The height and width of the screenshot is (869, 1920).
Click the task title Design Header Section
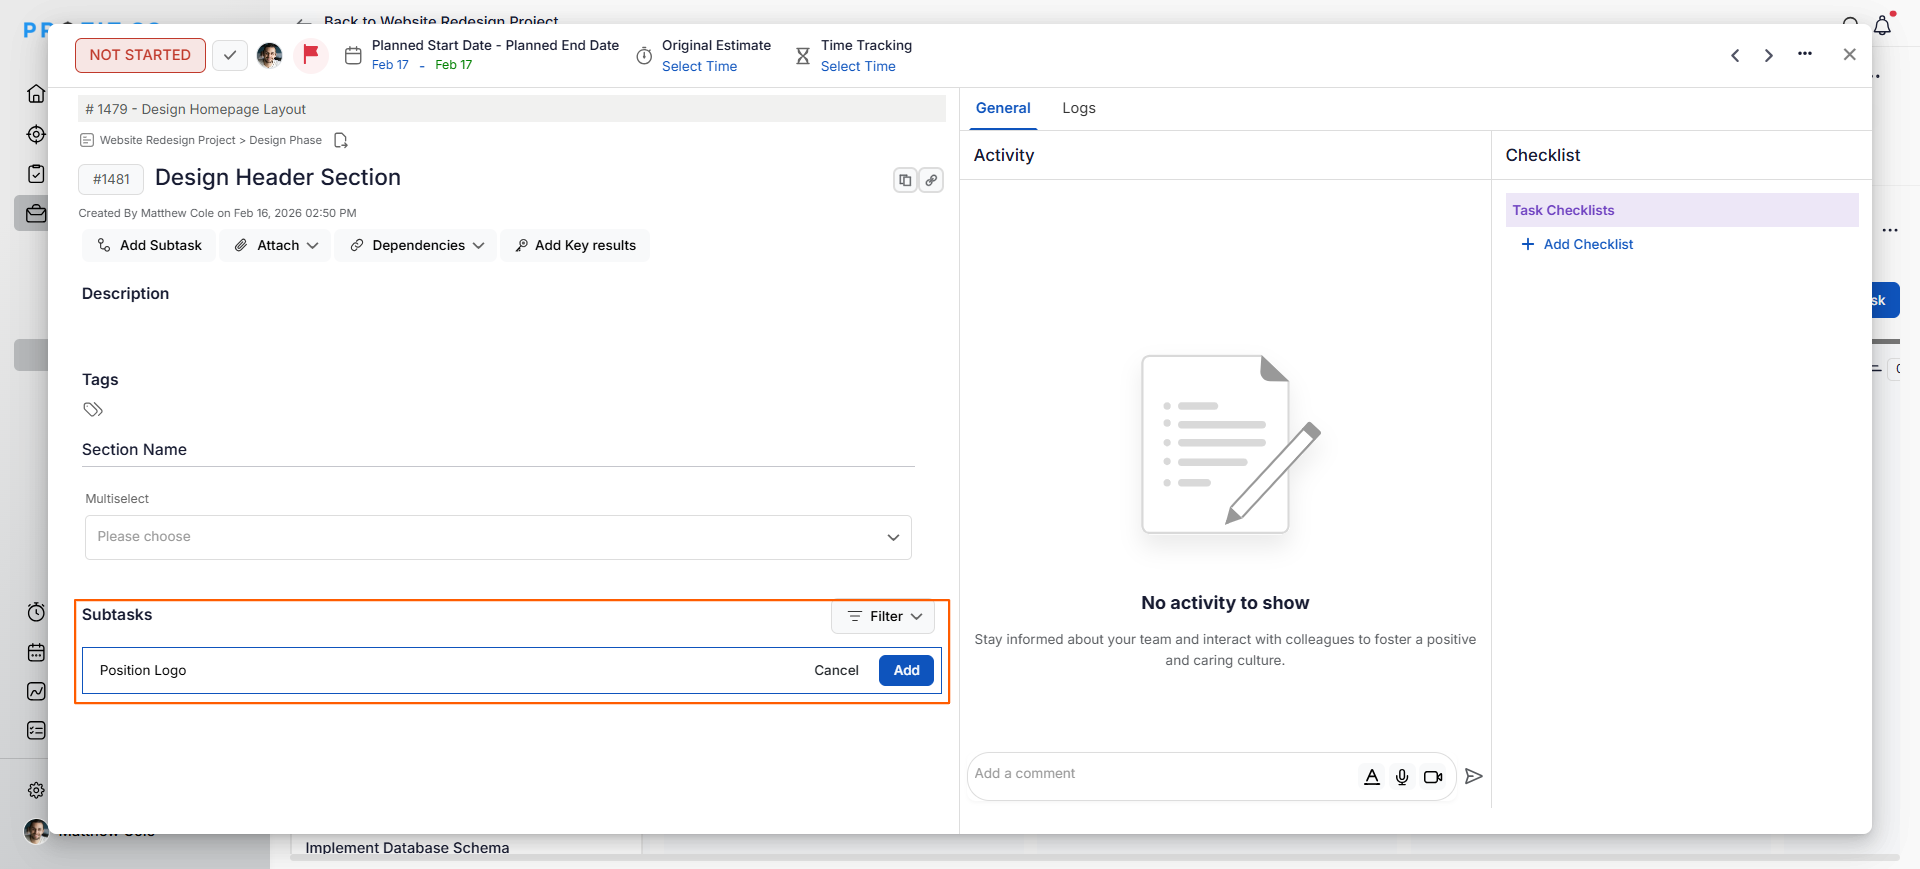tap(278, 177)
